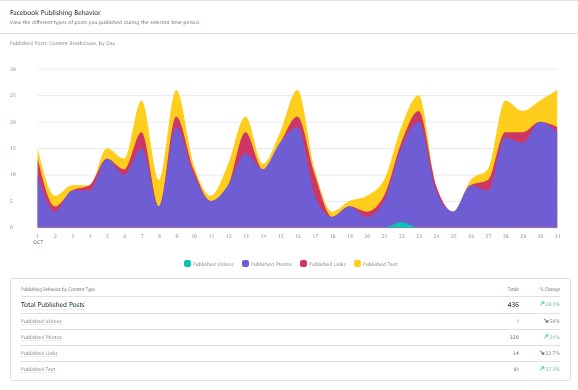Click day 13 on the x-axis

pyautogui.click(x=246, y=236)
